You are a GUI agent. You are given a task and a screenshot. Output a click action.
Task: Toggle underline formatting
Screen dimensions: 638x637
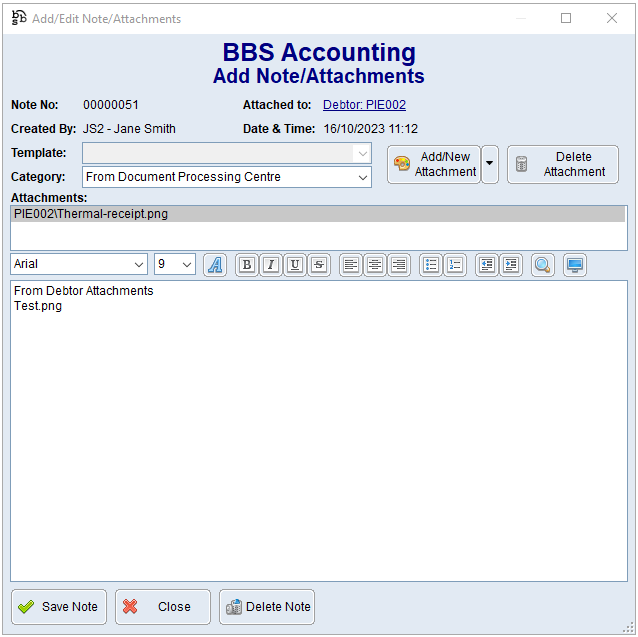pos(295,265)
